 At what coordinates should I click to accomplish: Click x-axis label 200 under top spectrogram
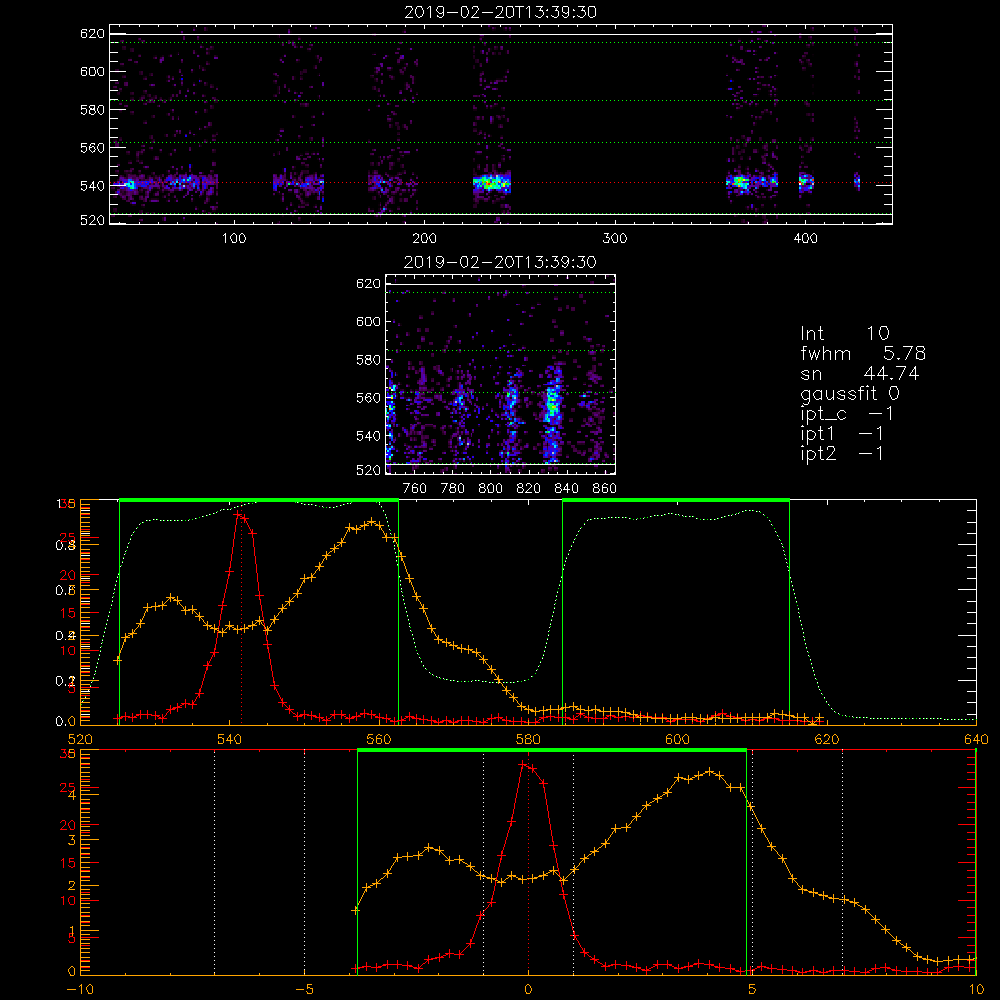tap(424, 239)
